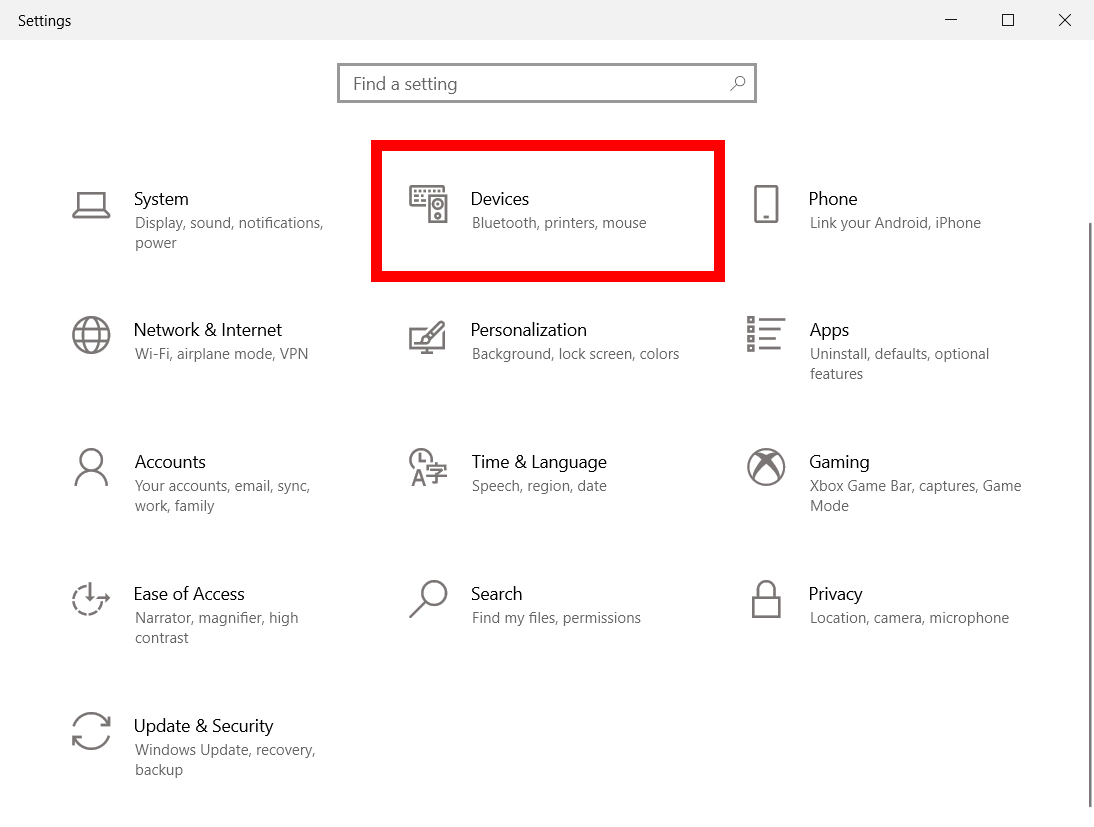Close the Settings window
The width and height of the screenshot is (1094, 827).
[1065, 20]
